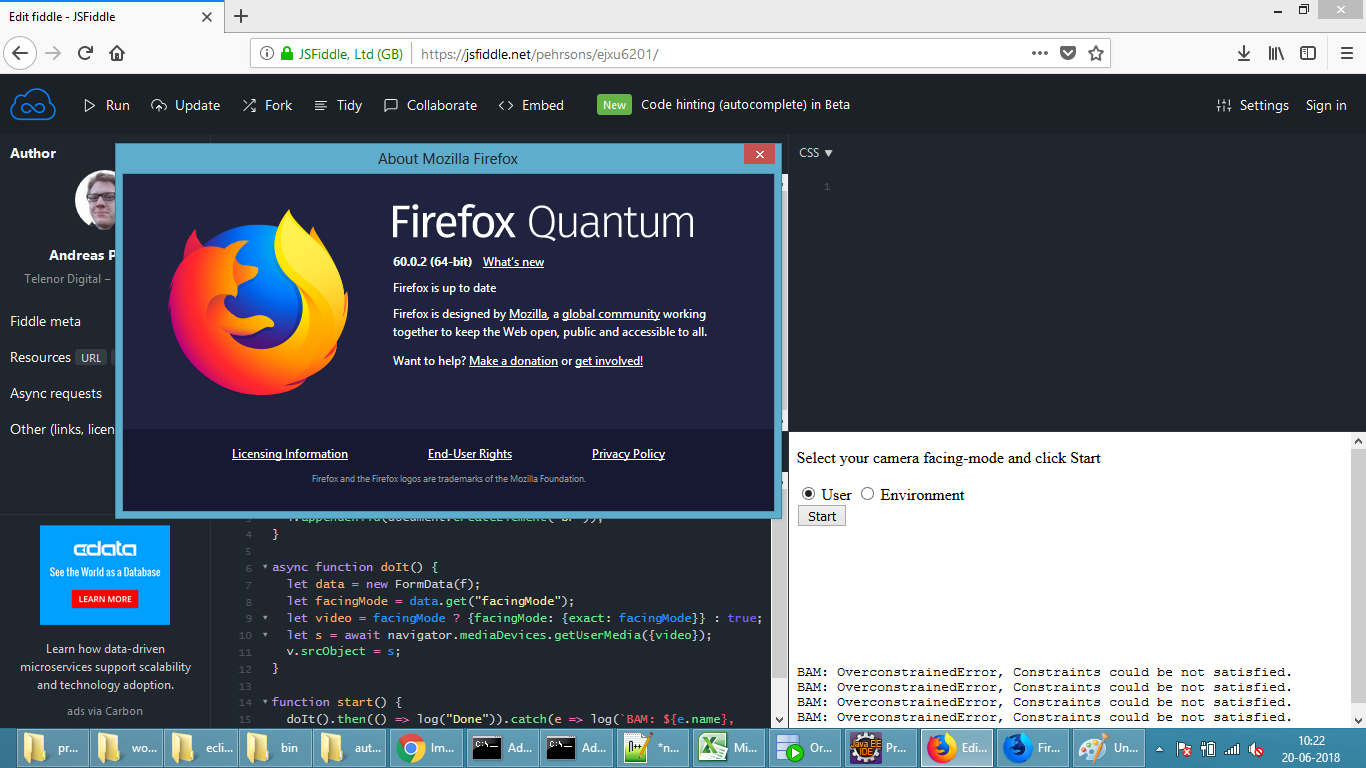
Task: Tidy the code
Action: coord(338,105)
